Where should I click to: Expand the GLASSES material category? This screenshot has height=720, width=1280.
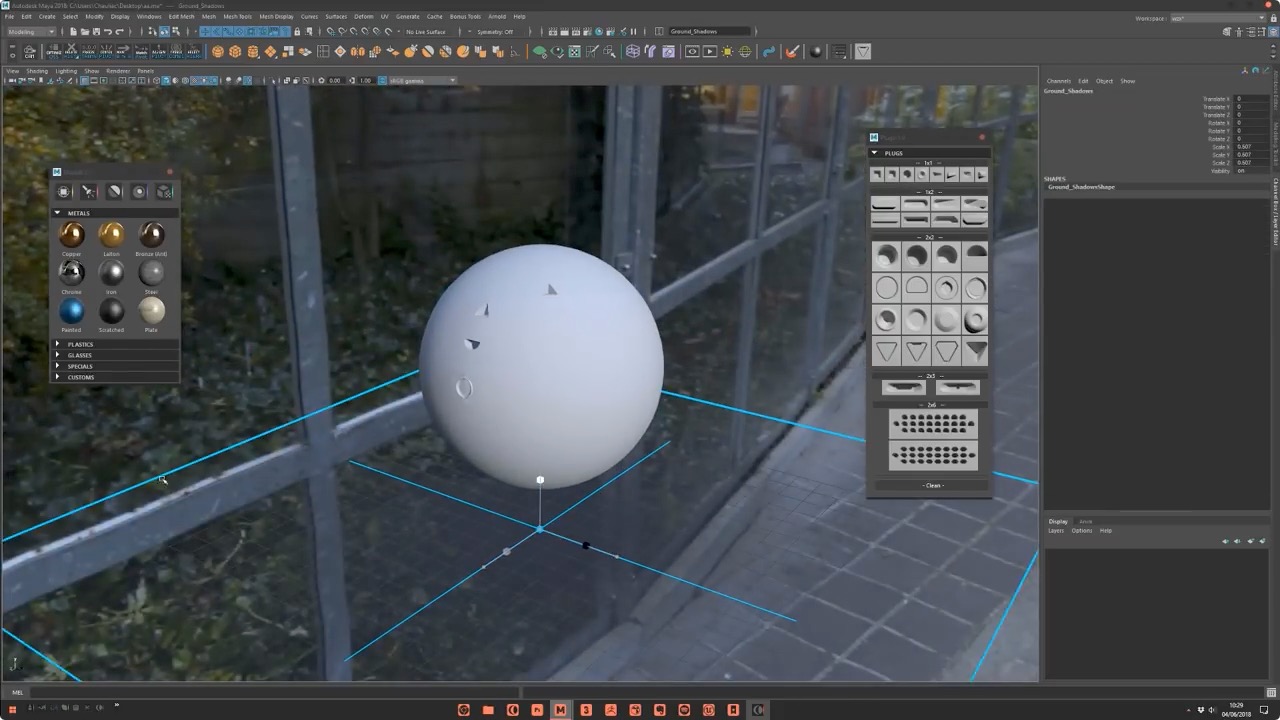[80, 355]
